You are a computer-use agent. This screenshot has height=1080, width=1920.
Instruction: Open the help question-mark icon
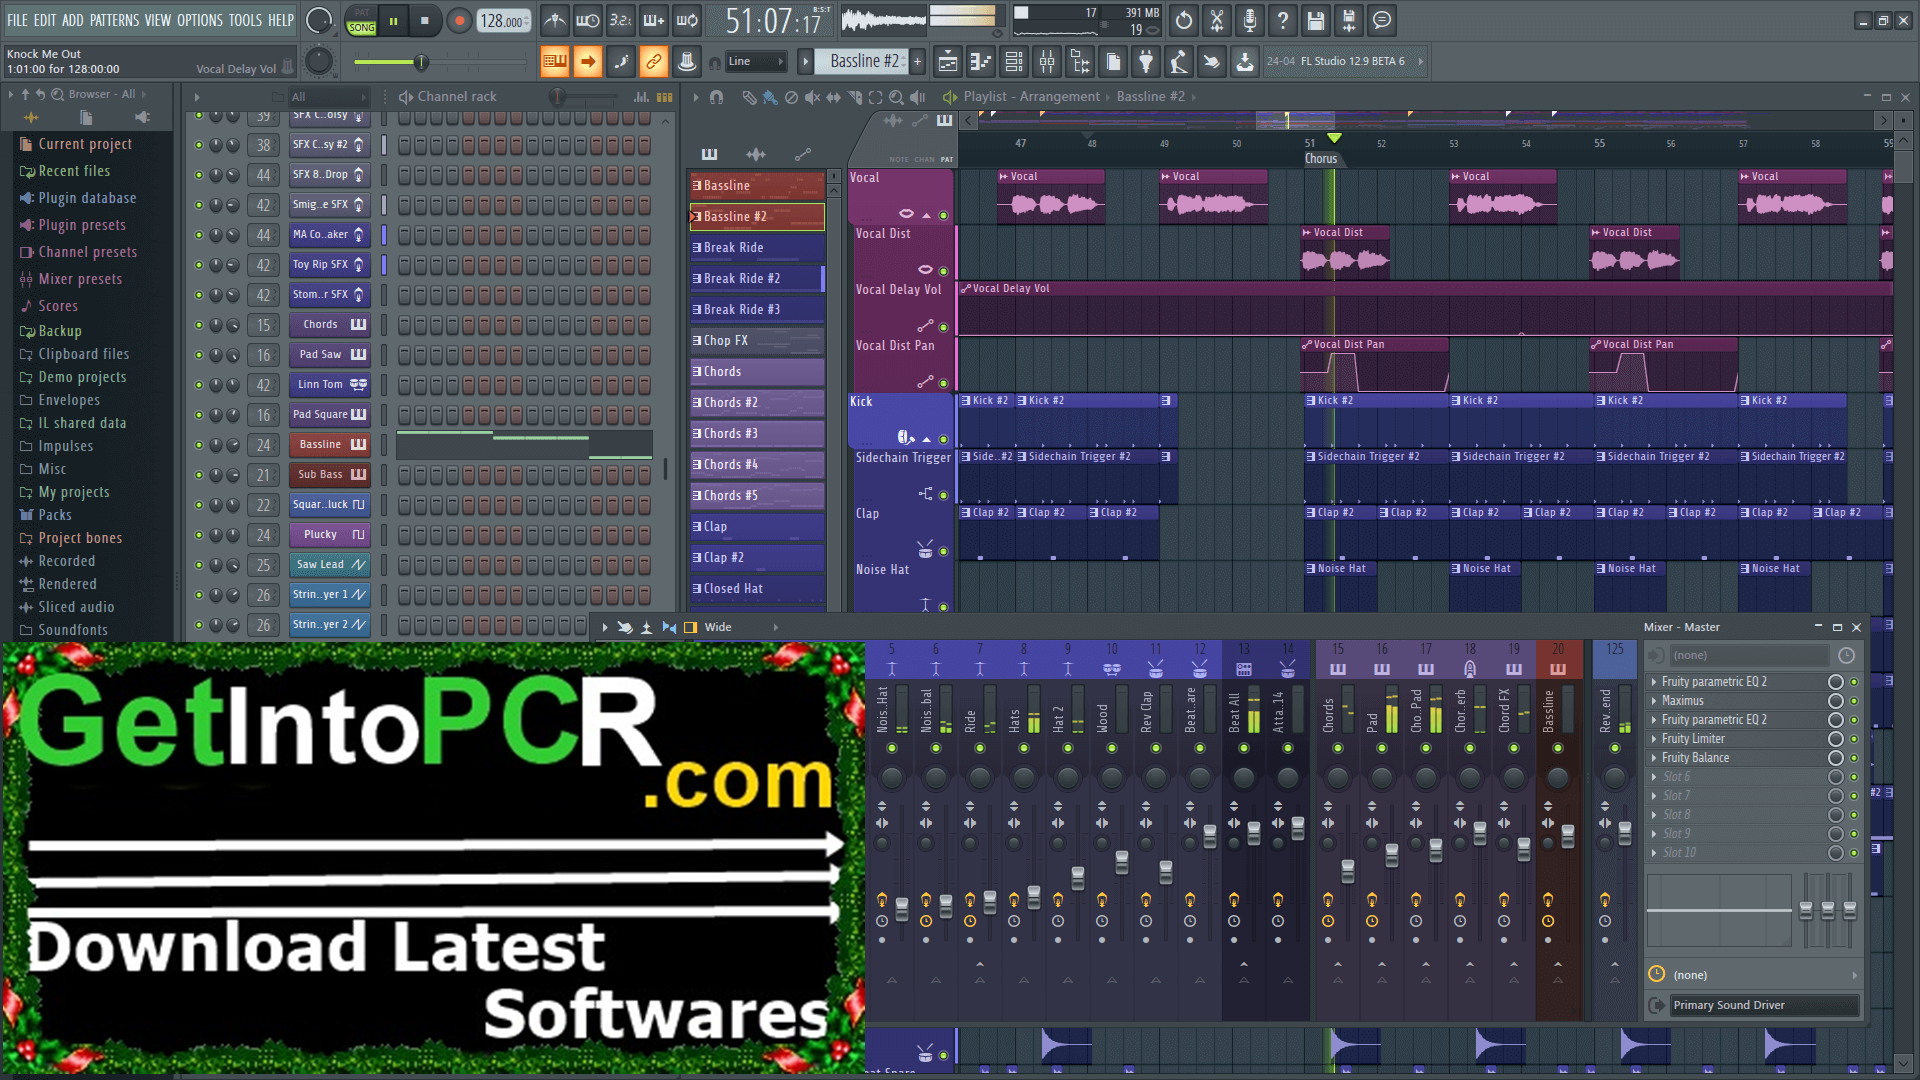[x=1283, y=20]
